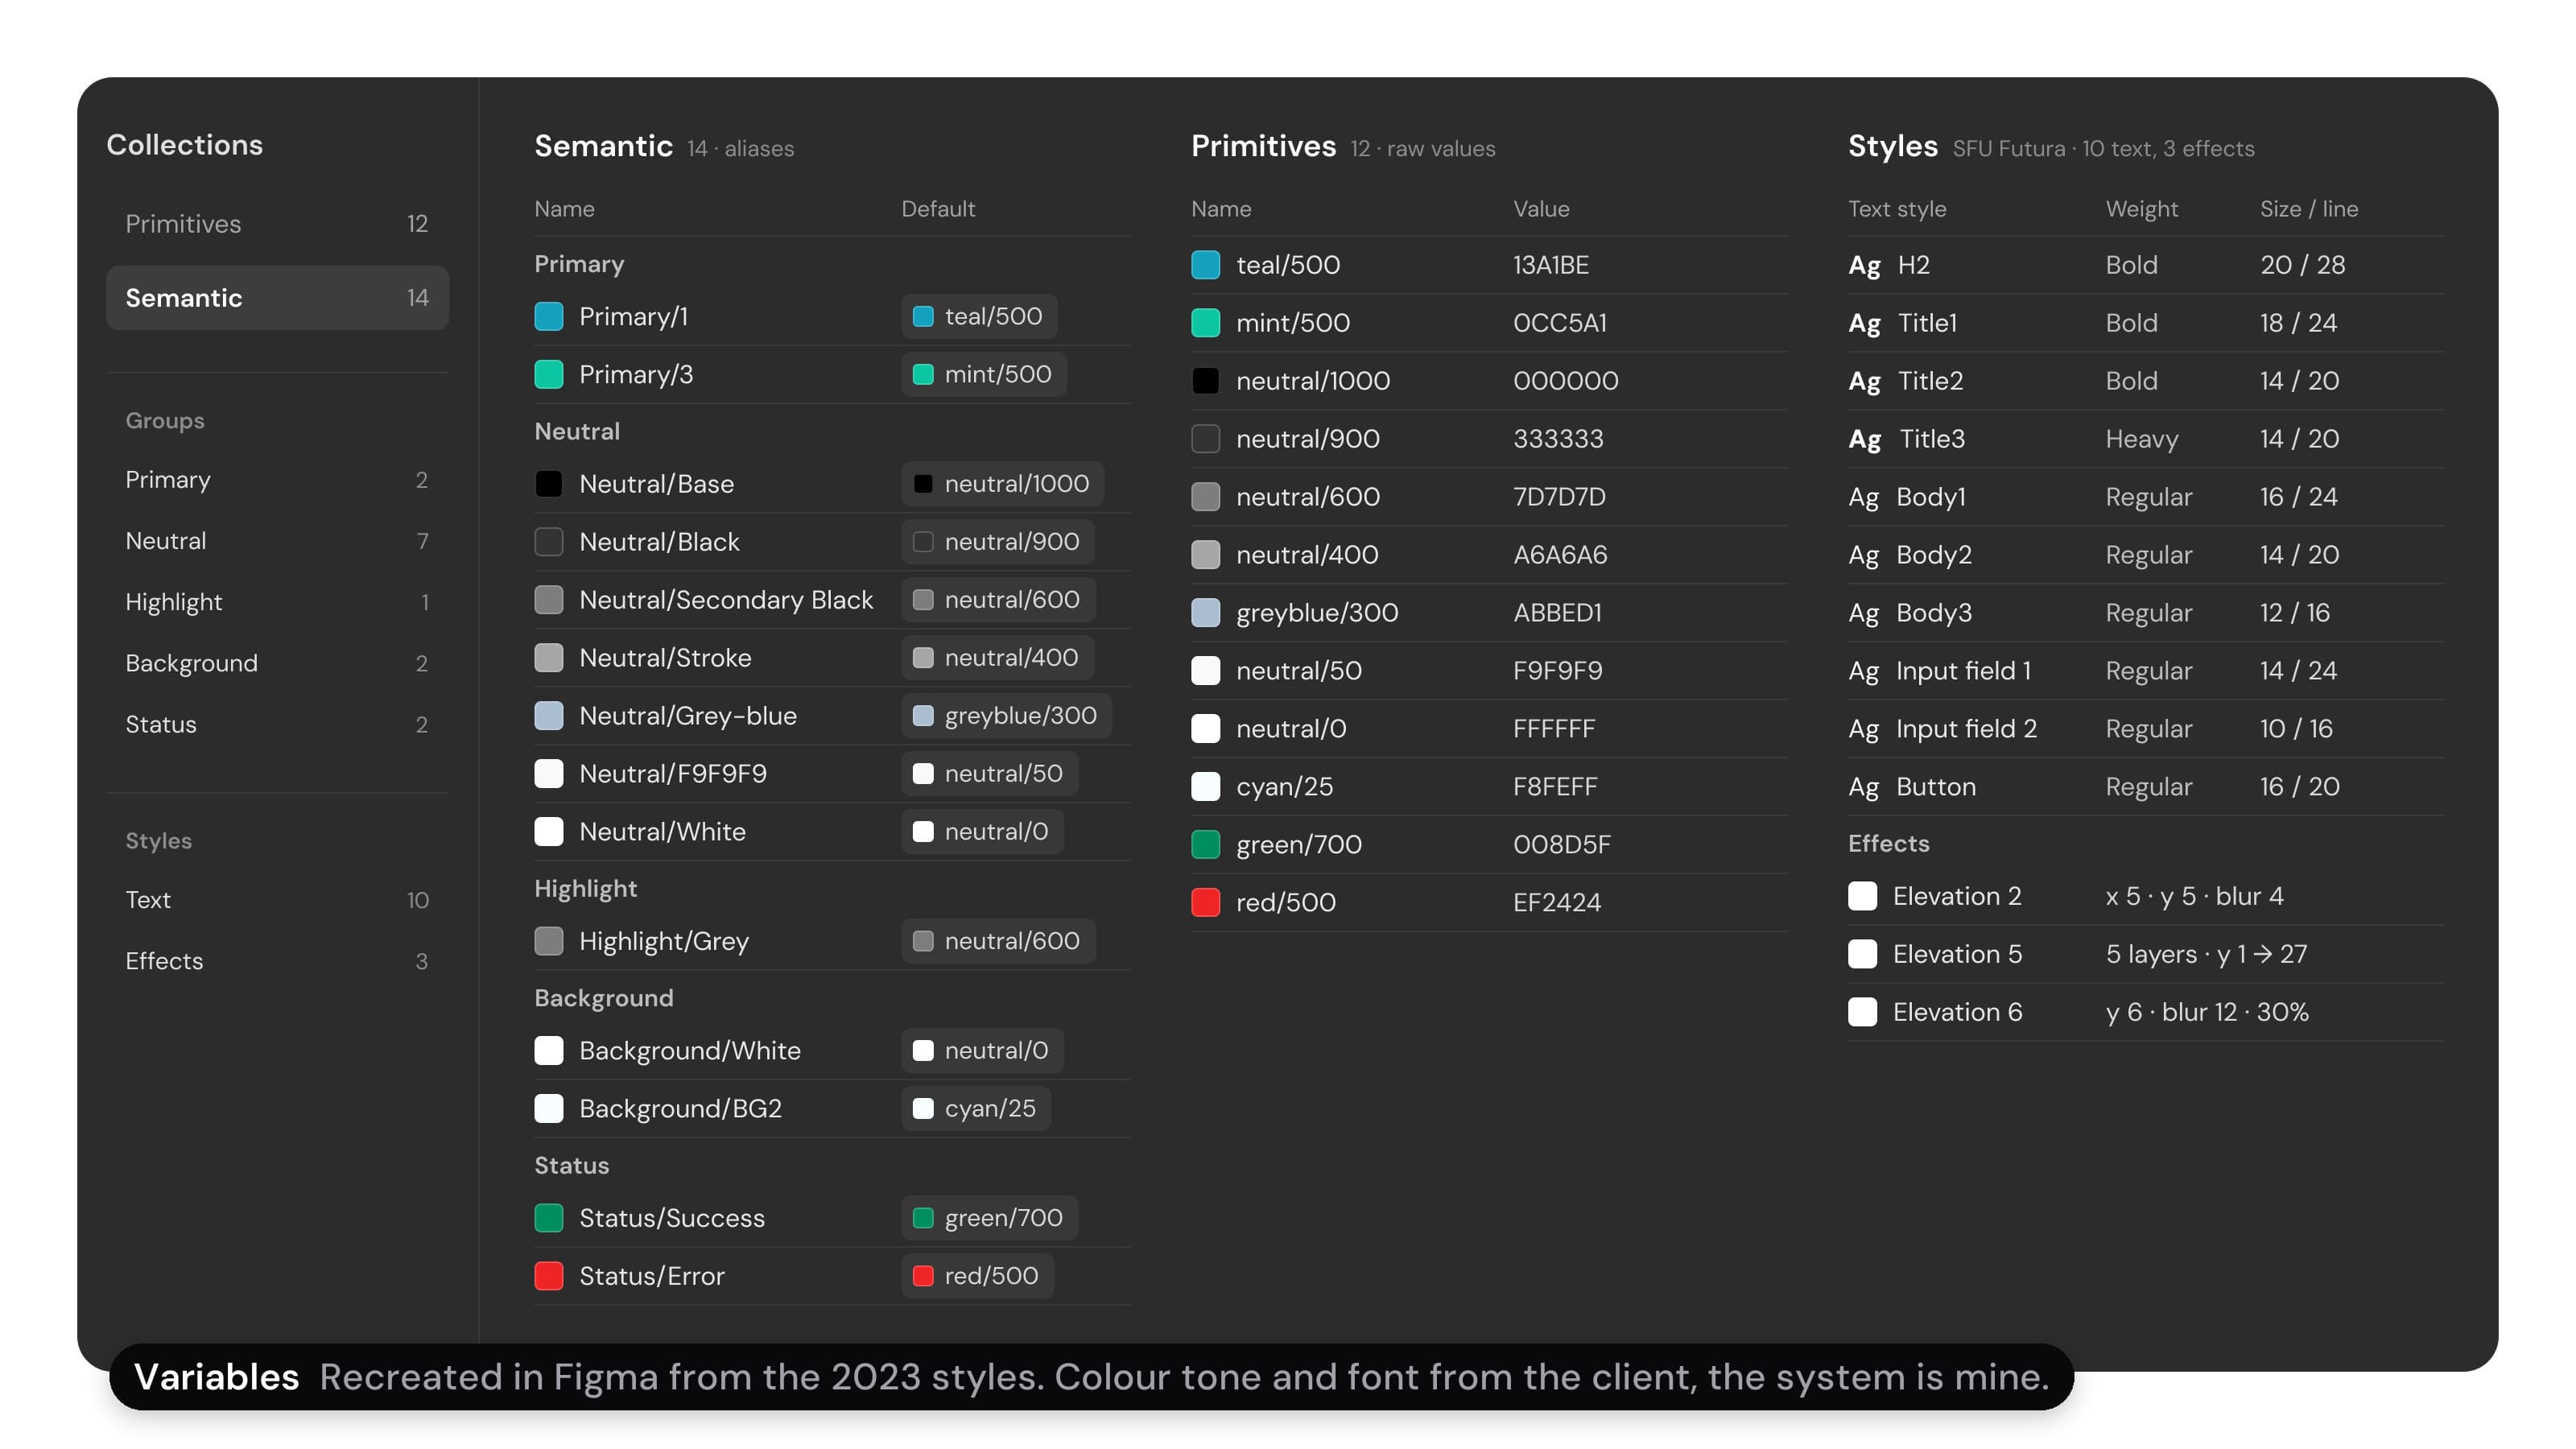
Task: Click the Heavy weight for Title3
Action: (x=2142, y=440)
